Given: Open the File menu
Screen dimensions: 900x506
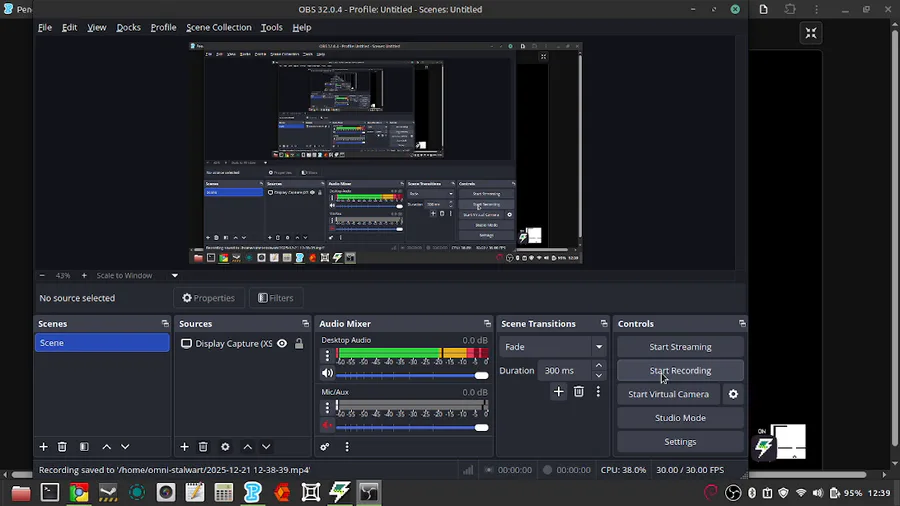Looking at the screenshot, I should click(45, 27).
